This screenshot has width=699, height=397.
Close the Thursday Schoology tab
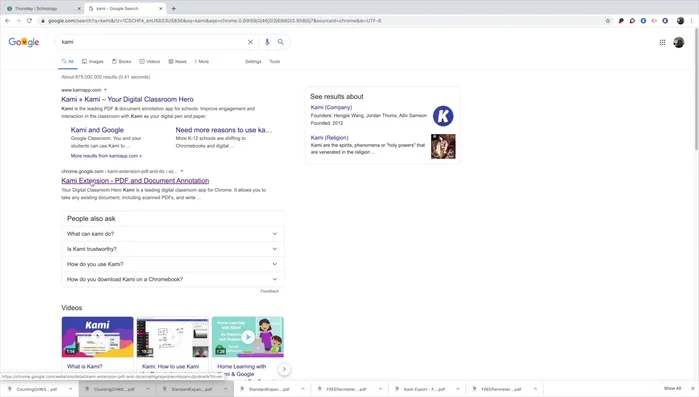pyautogui.click(x=79, y=8)
